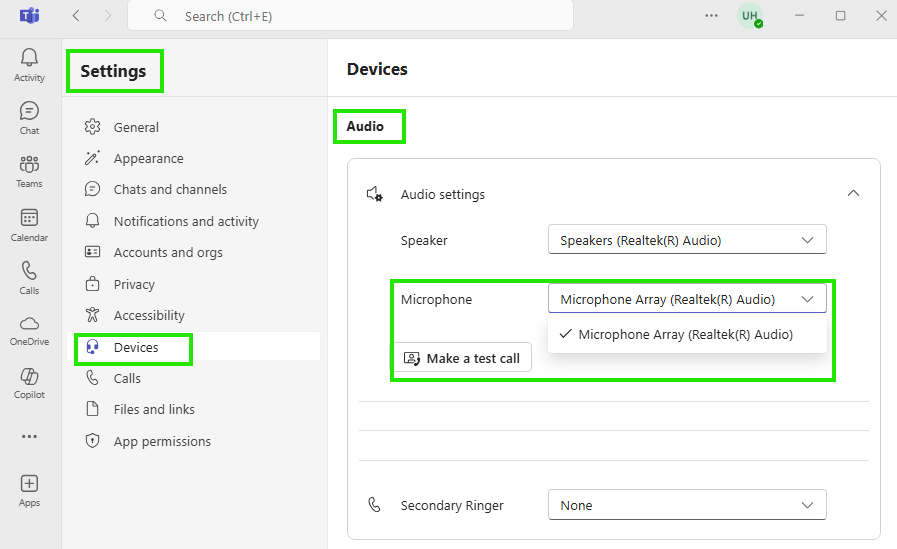Click the Secondary Ringer label

[x=452, y=506]
